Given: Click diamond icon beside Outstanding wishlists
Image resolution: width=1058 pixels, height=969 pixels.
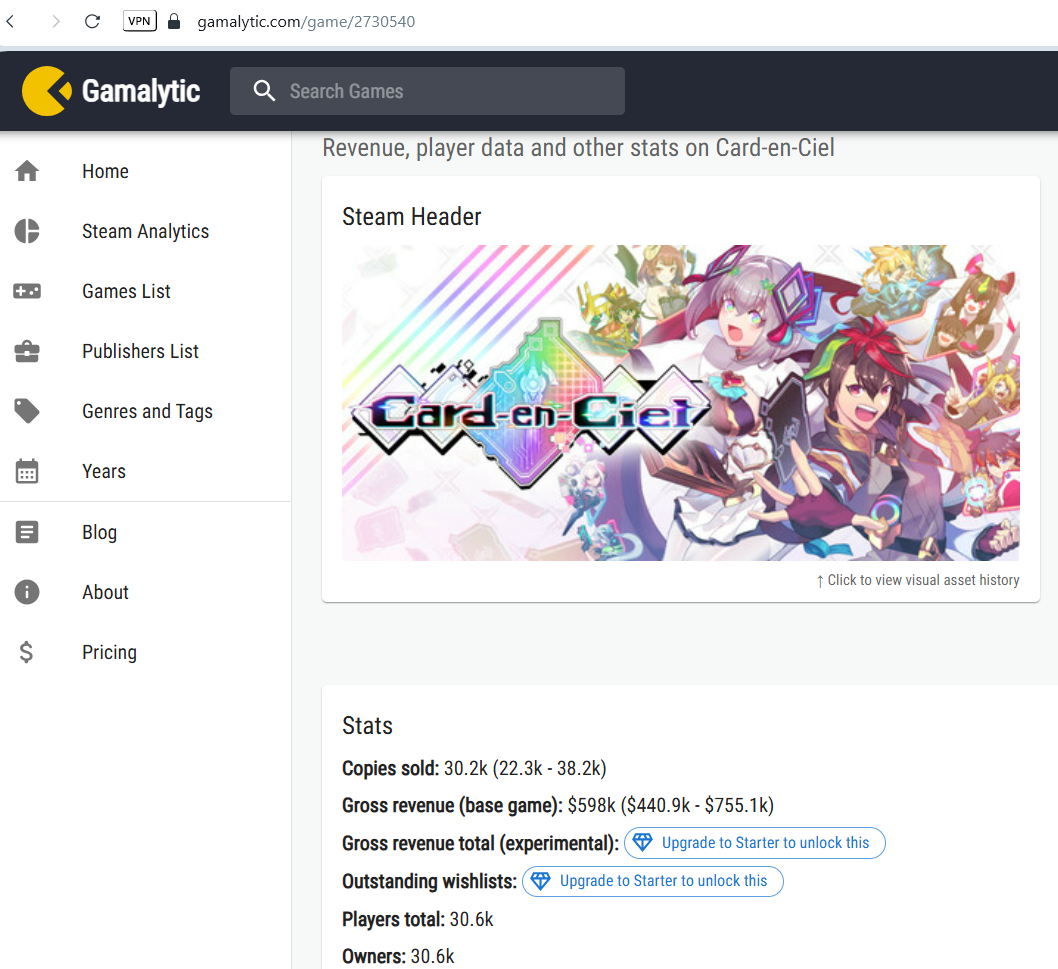Looking at the screenshot, I should (540, 881).
